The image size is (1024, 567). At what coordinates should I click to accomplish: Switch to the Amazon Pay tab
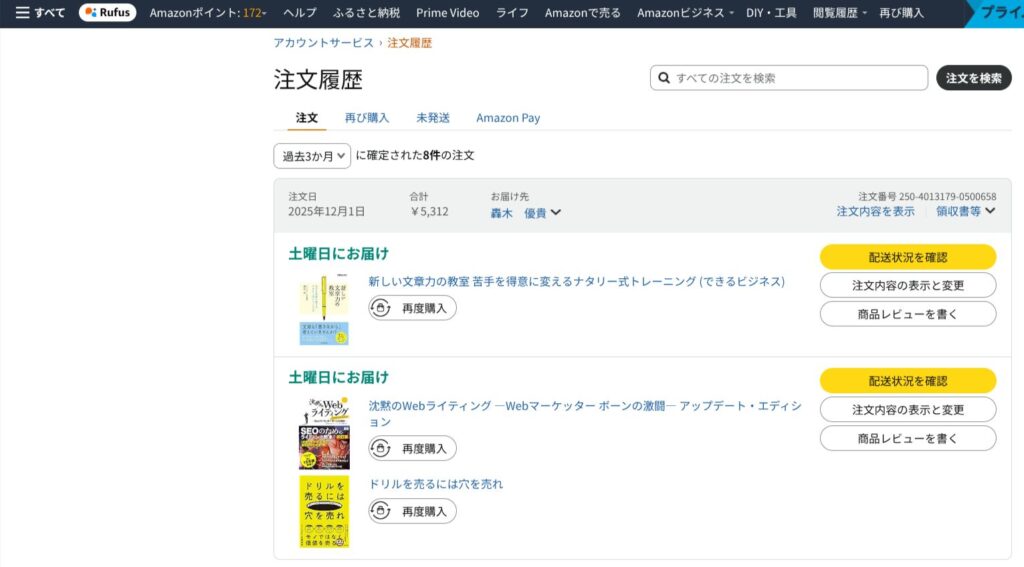pos(508,118)
